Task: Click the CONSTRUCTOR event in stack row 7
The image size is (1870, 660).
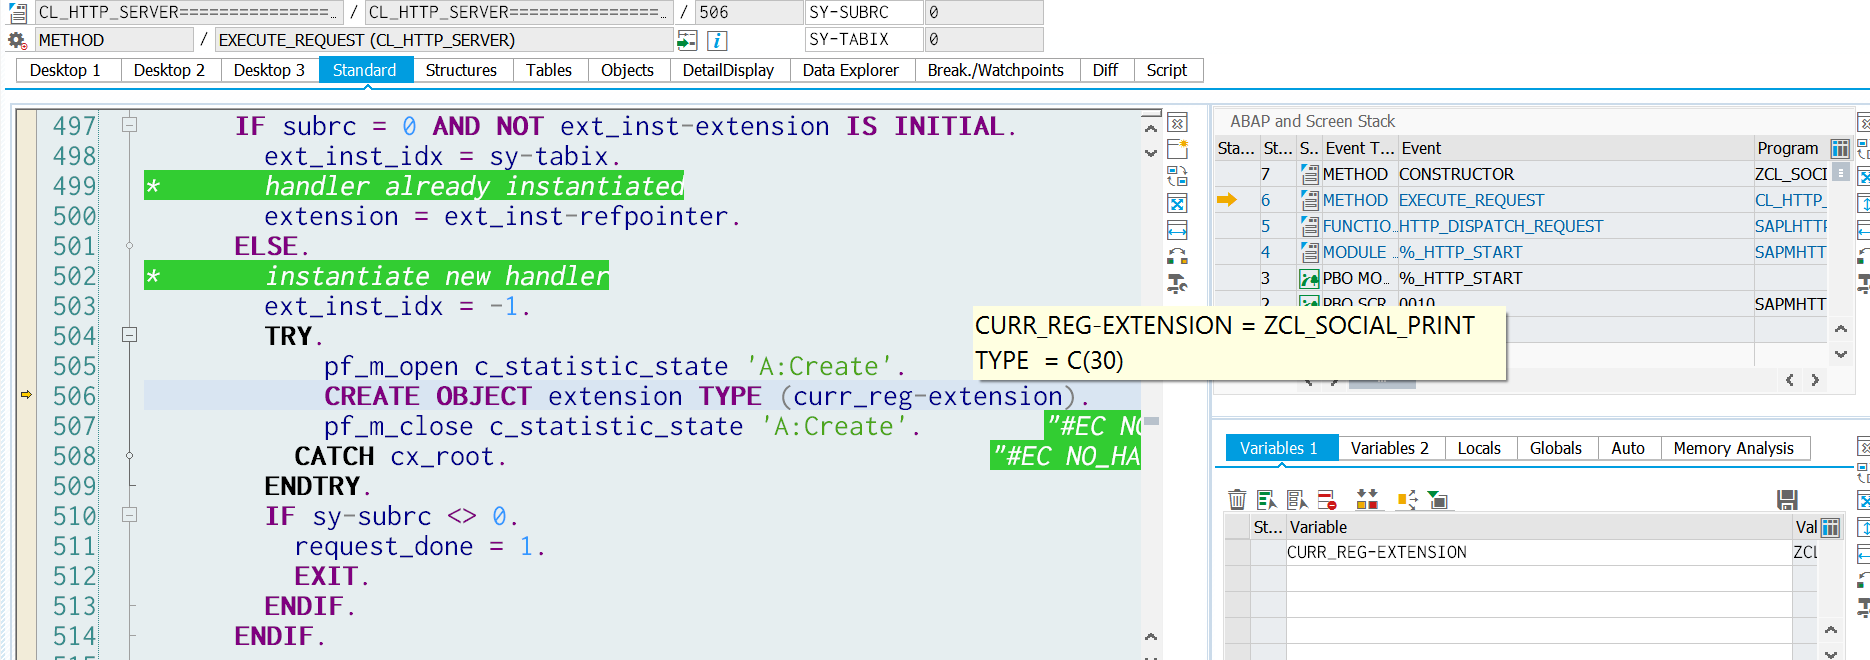Action: 1456,174
